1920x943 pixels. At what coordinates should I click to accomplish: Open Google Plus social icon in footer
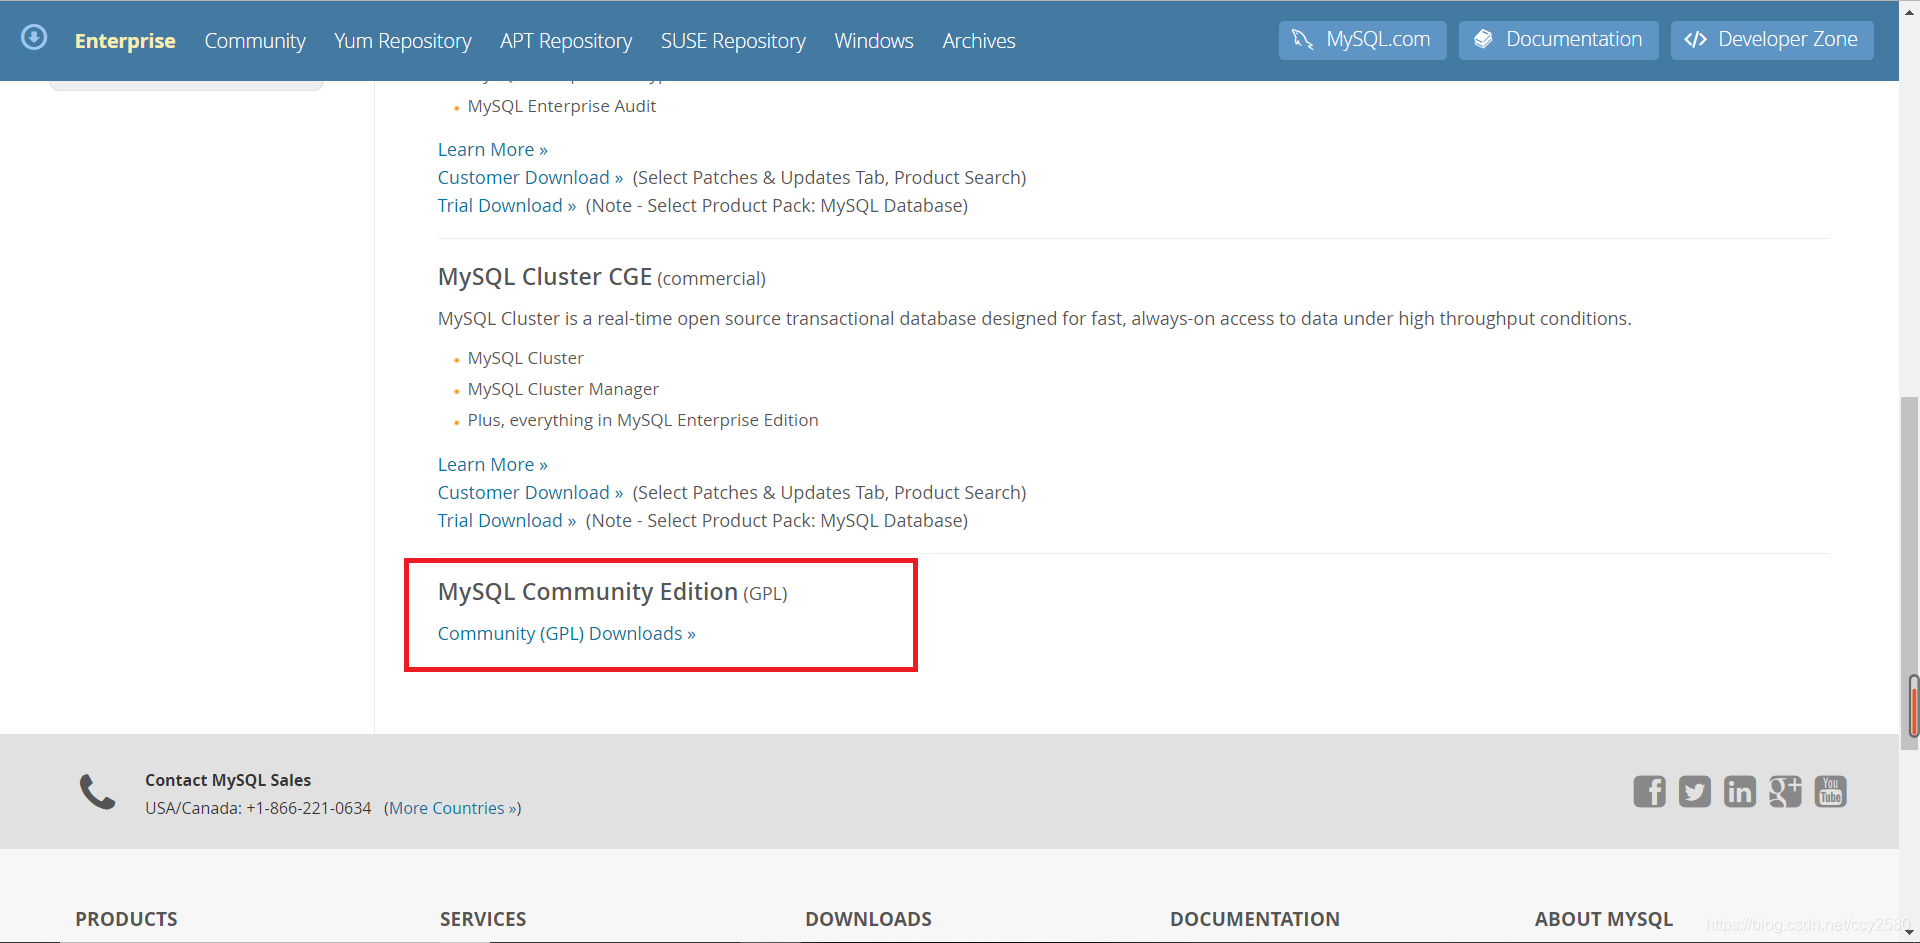[x=1785, y=791]
